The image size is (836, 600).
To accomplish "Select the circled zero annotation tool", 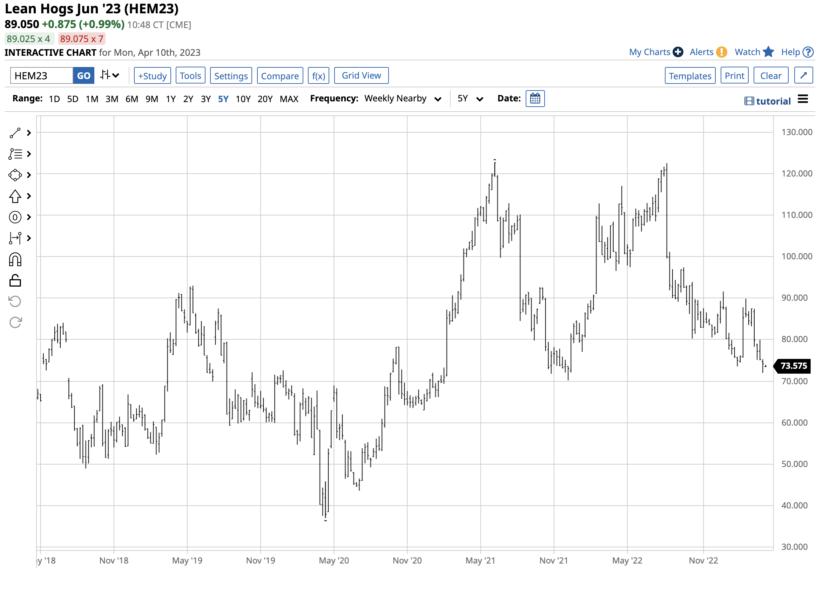I will coord(15,217).
